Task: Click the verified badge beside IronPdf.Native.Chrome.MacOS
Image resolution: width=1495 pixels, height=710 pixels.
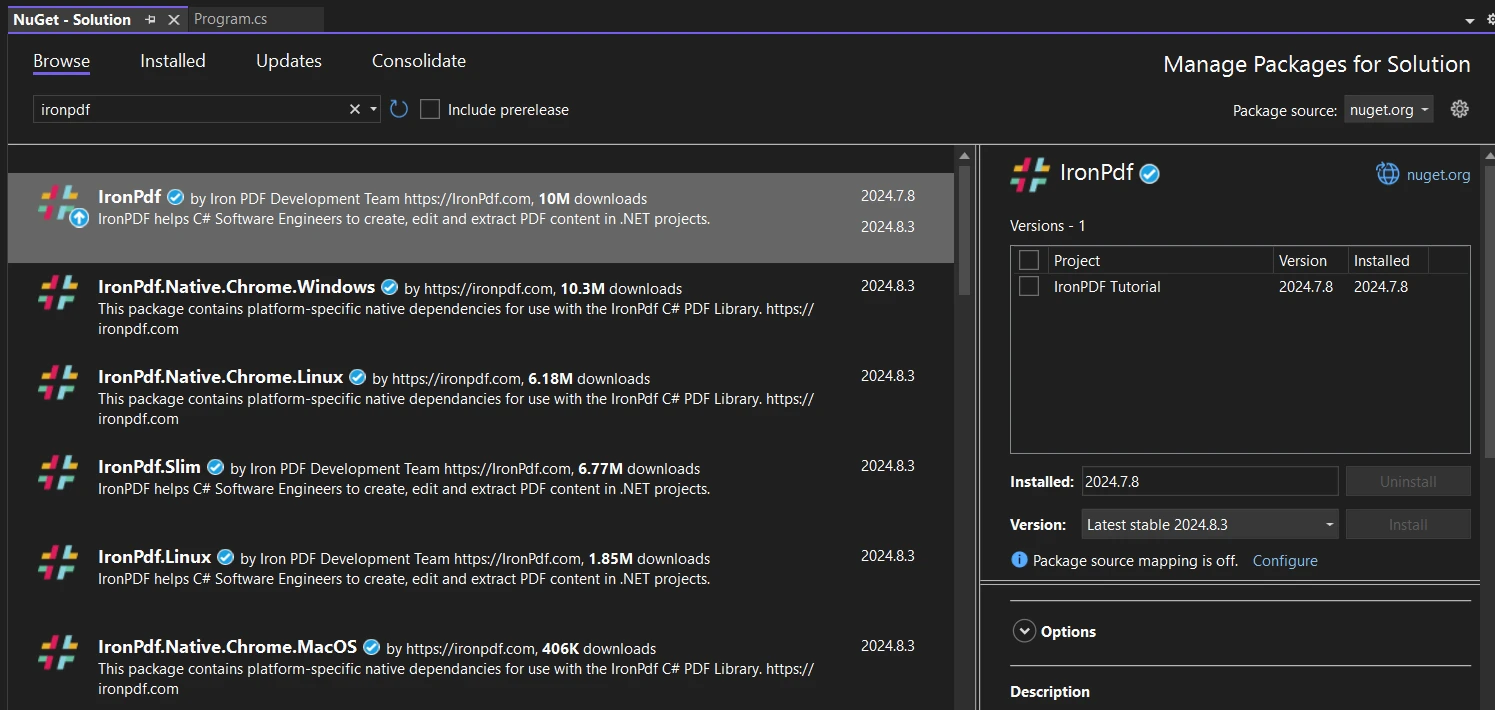Action: [x=372, y=647]
